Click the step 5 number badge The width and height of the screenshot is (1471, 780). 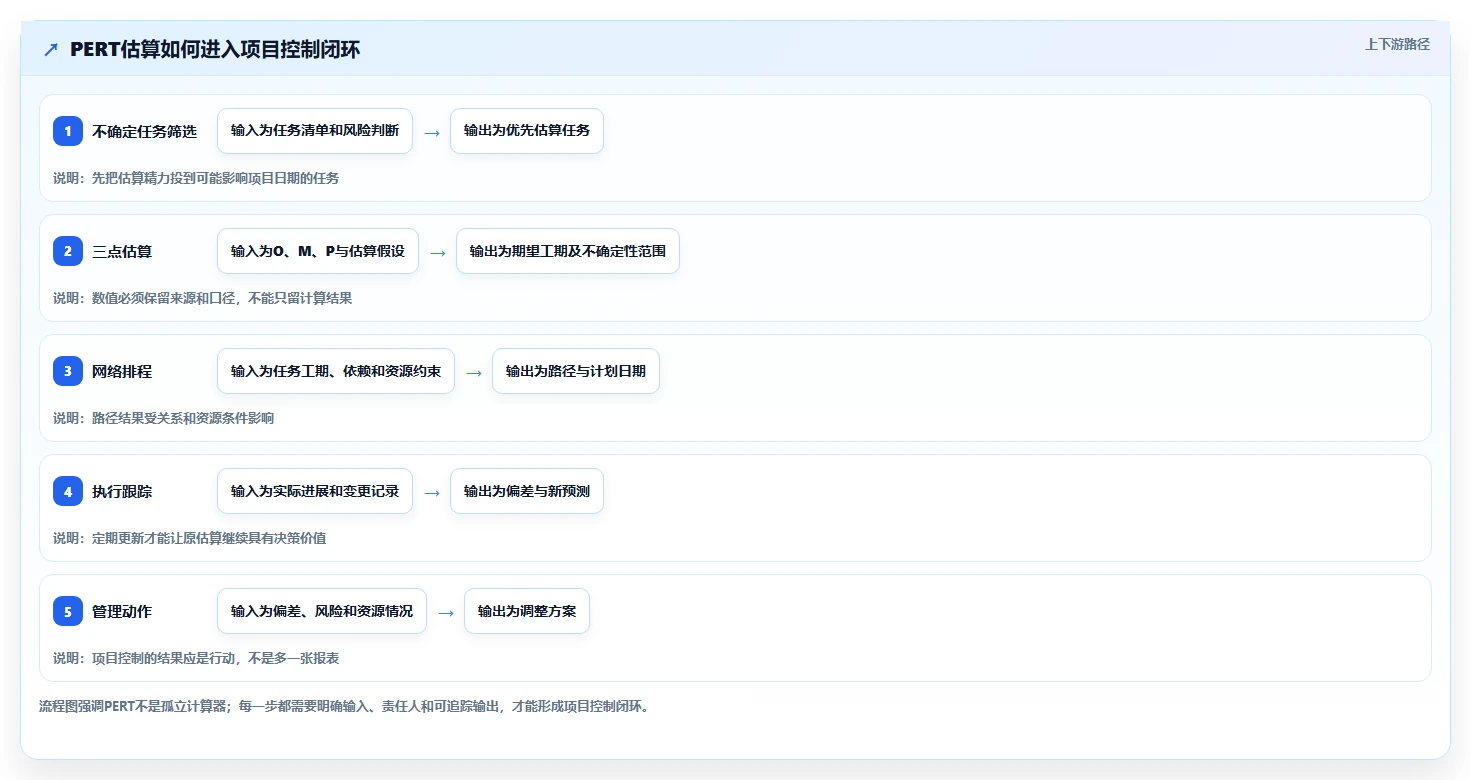coord(68,611)
